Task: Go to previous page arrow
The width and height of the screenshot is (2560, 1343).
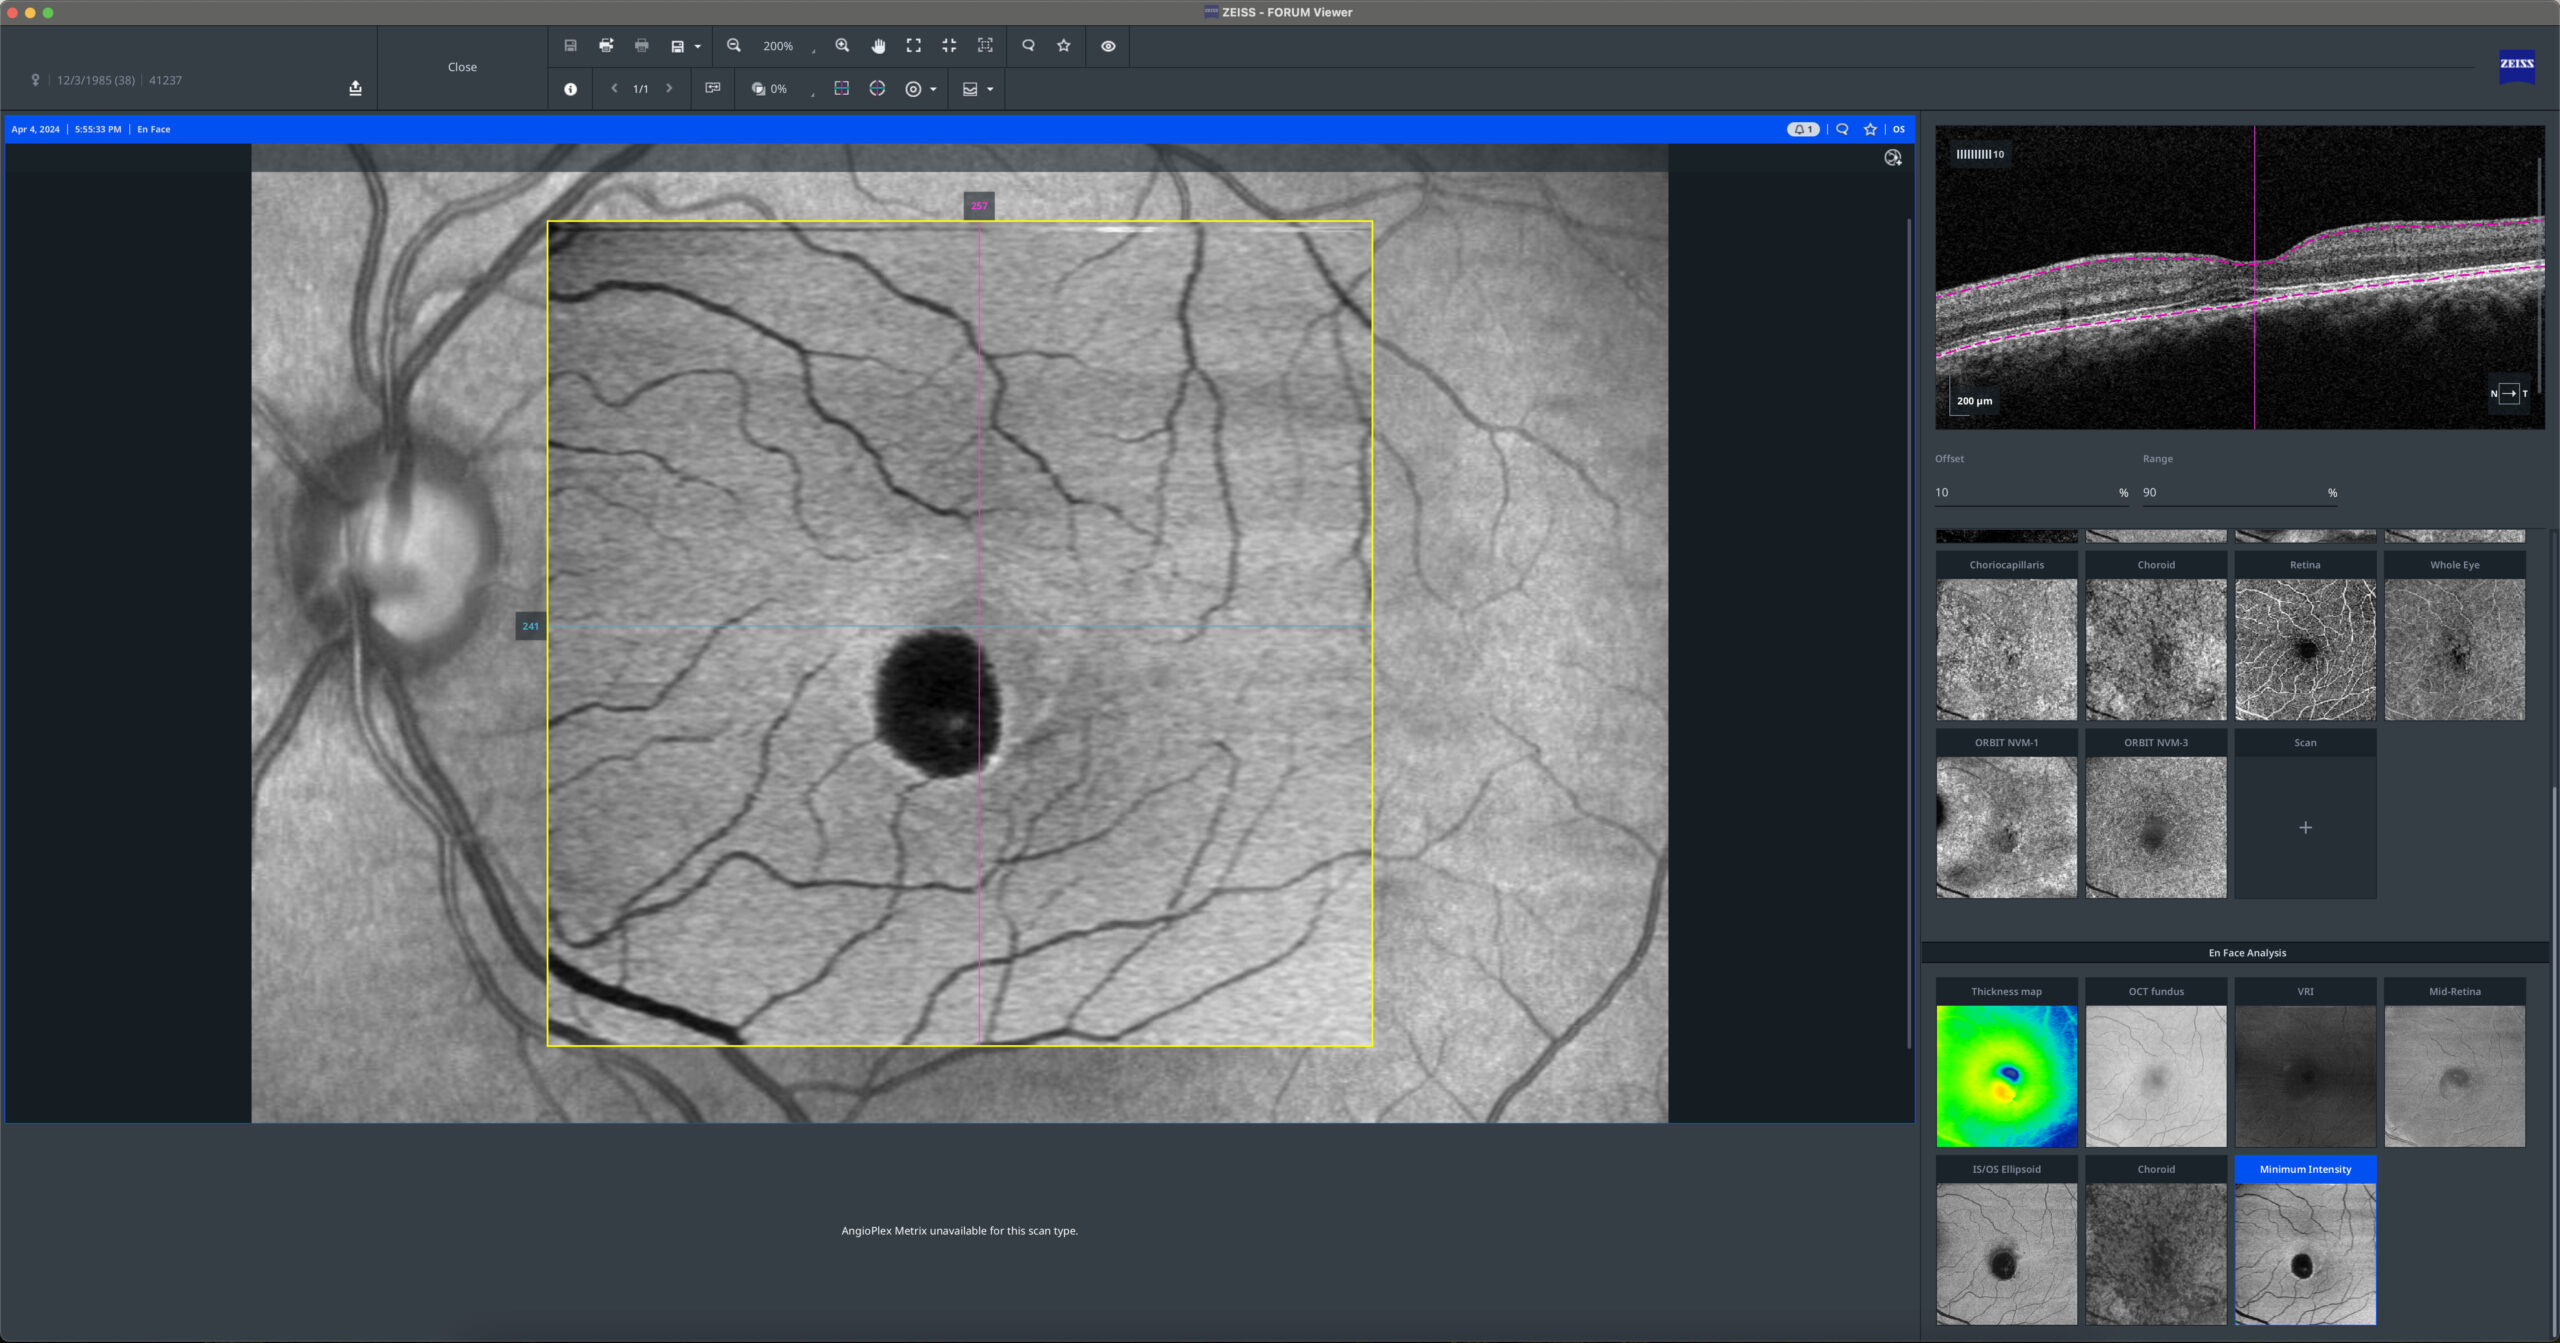Action: coord(614,89)
